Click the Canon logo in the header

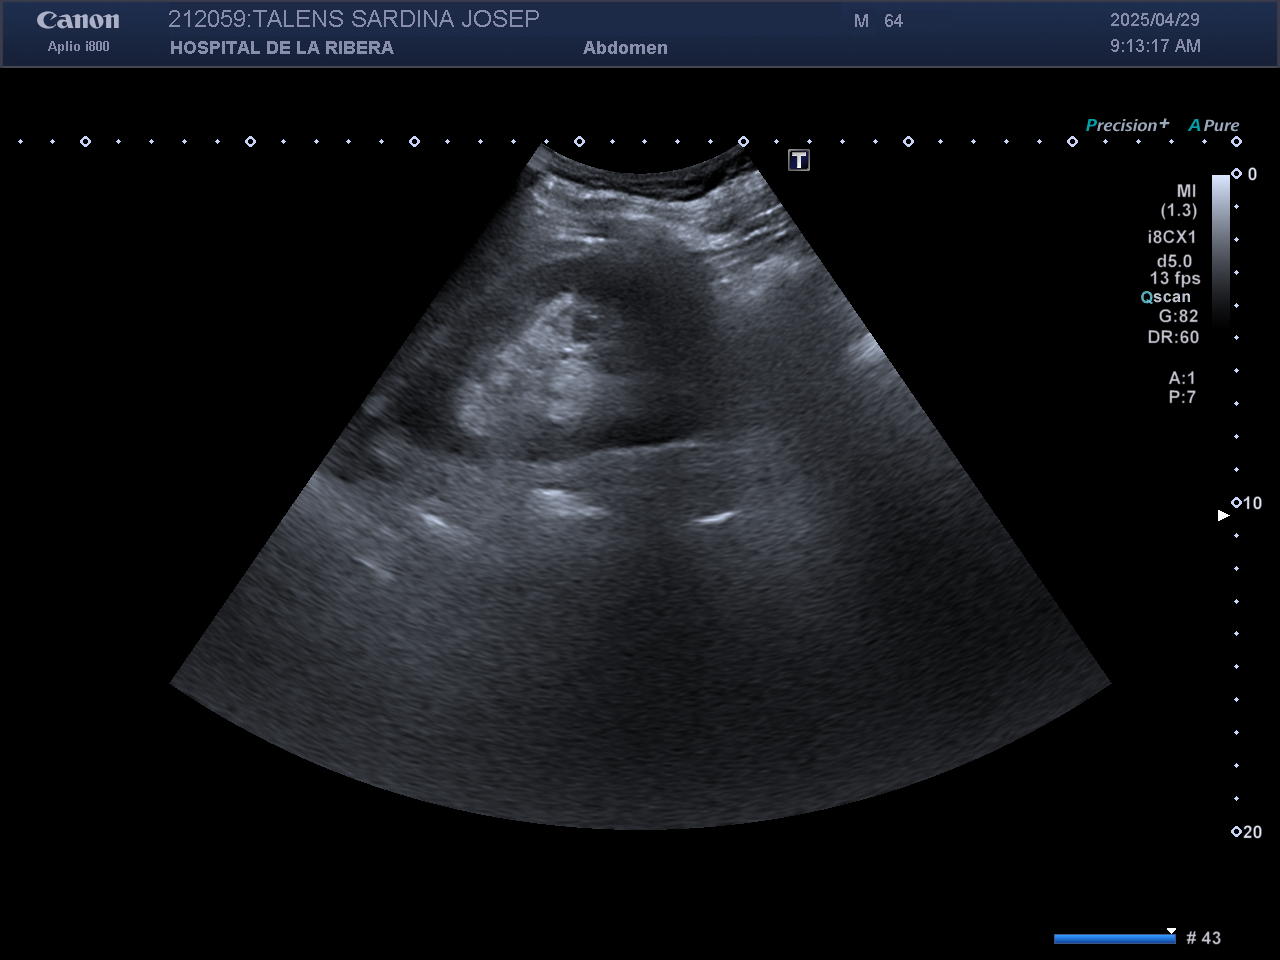(x=78, y=20)
